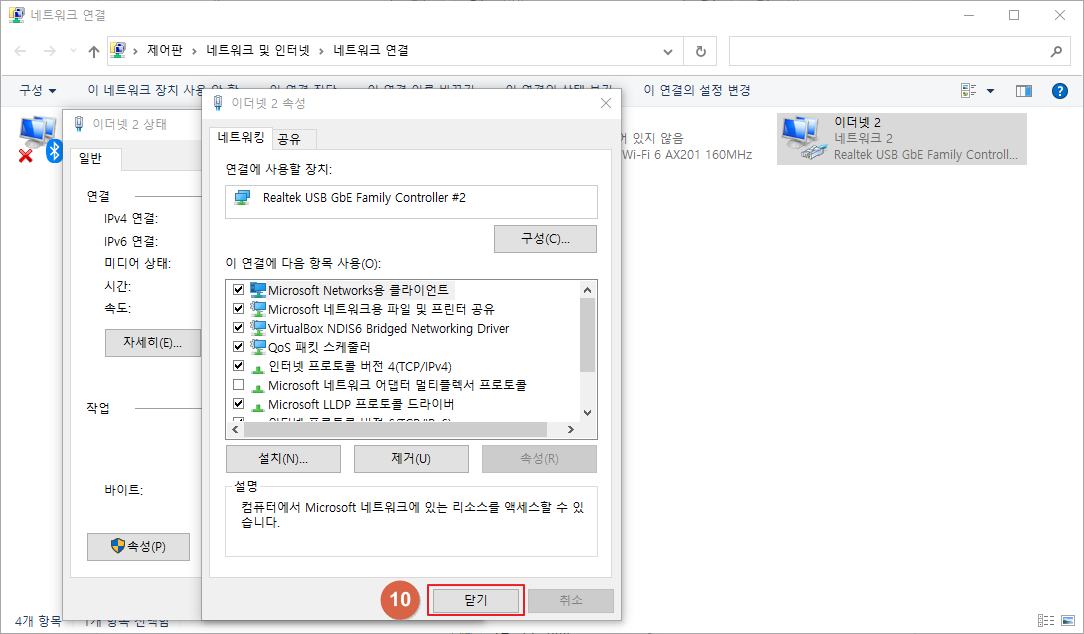
Task: Close the 이더넷 2 속성 dialog
Action: click(606, 103)
